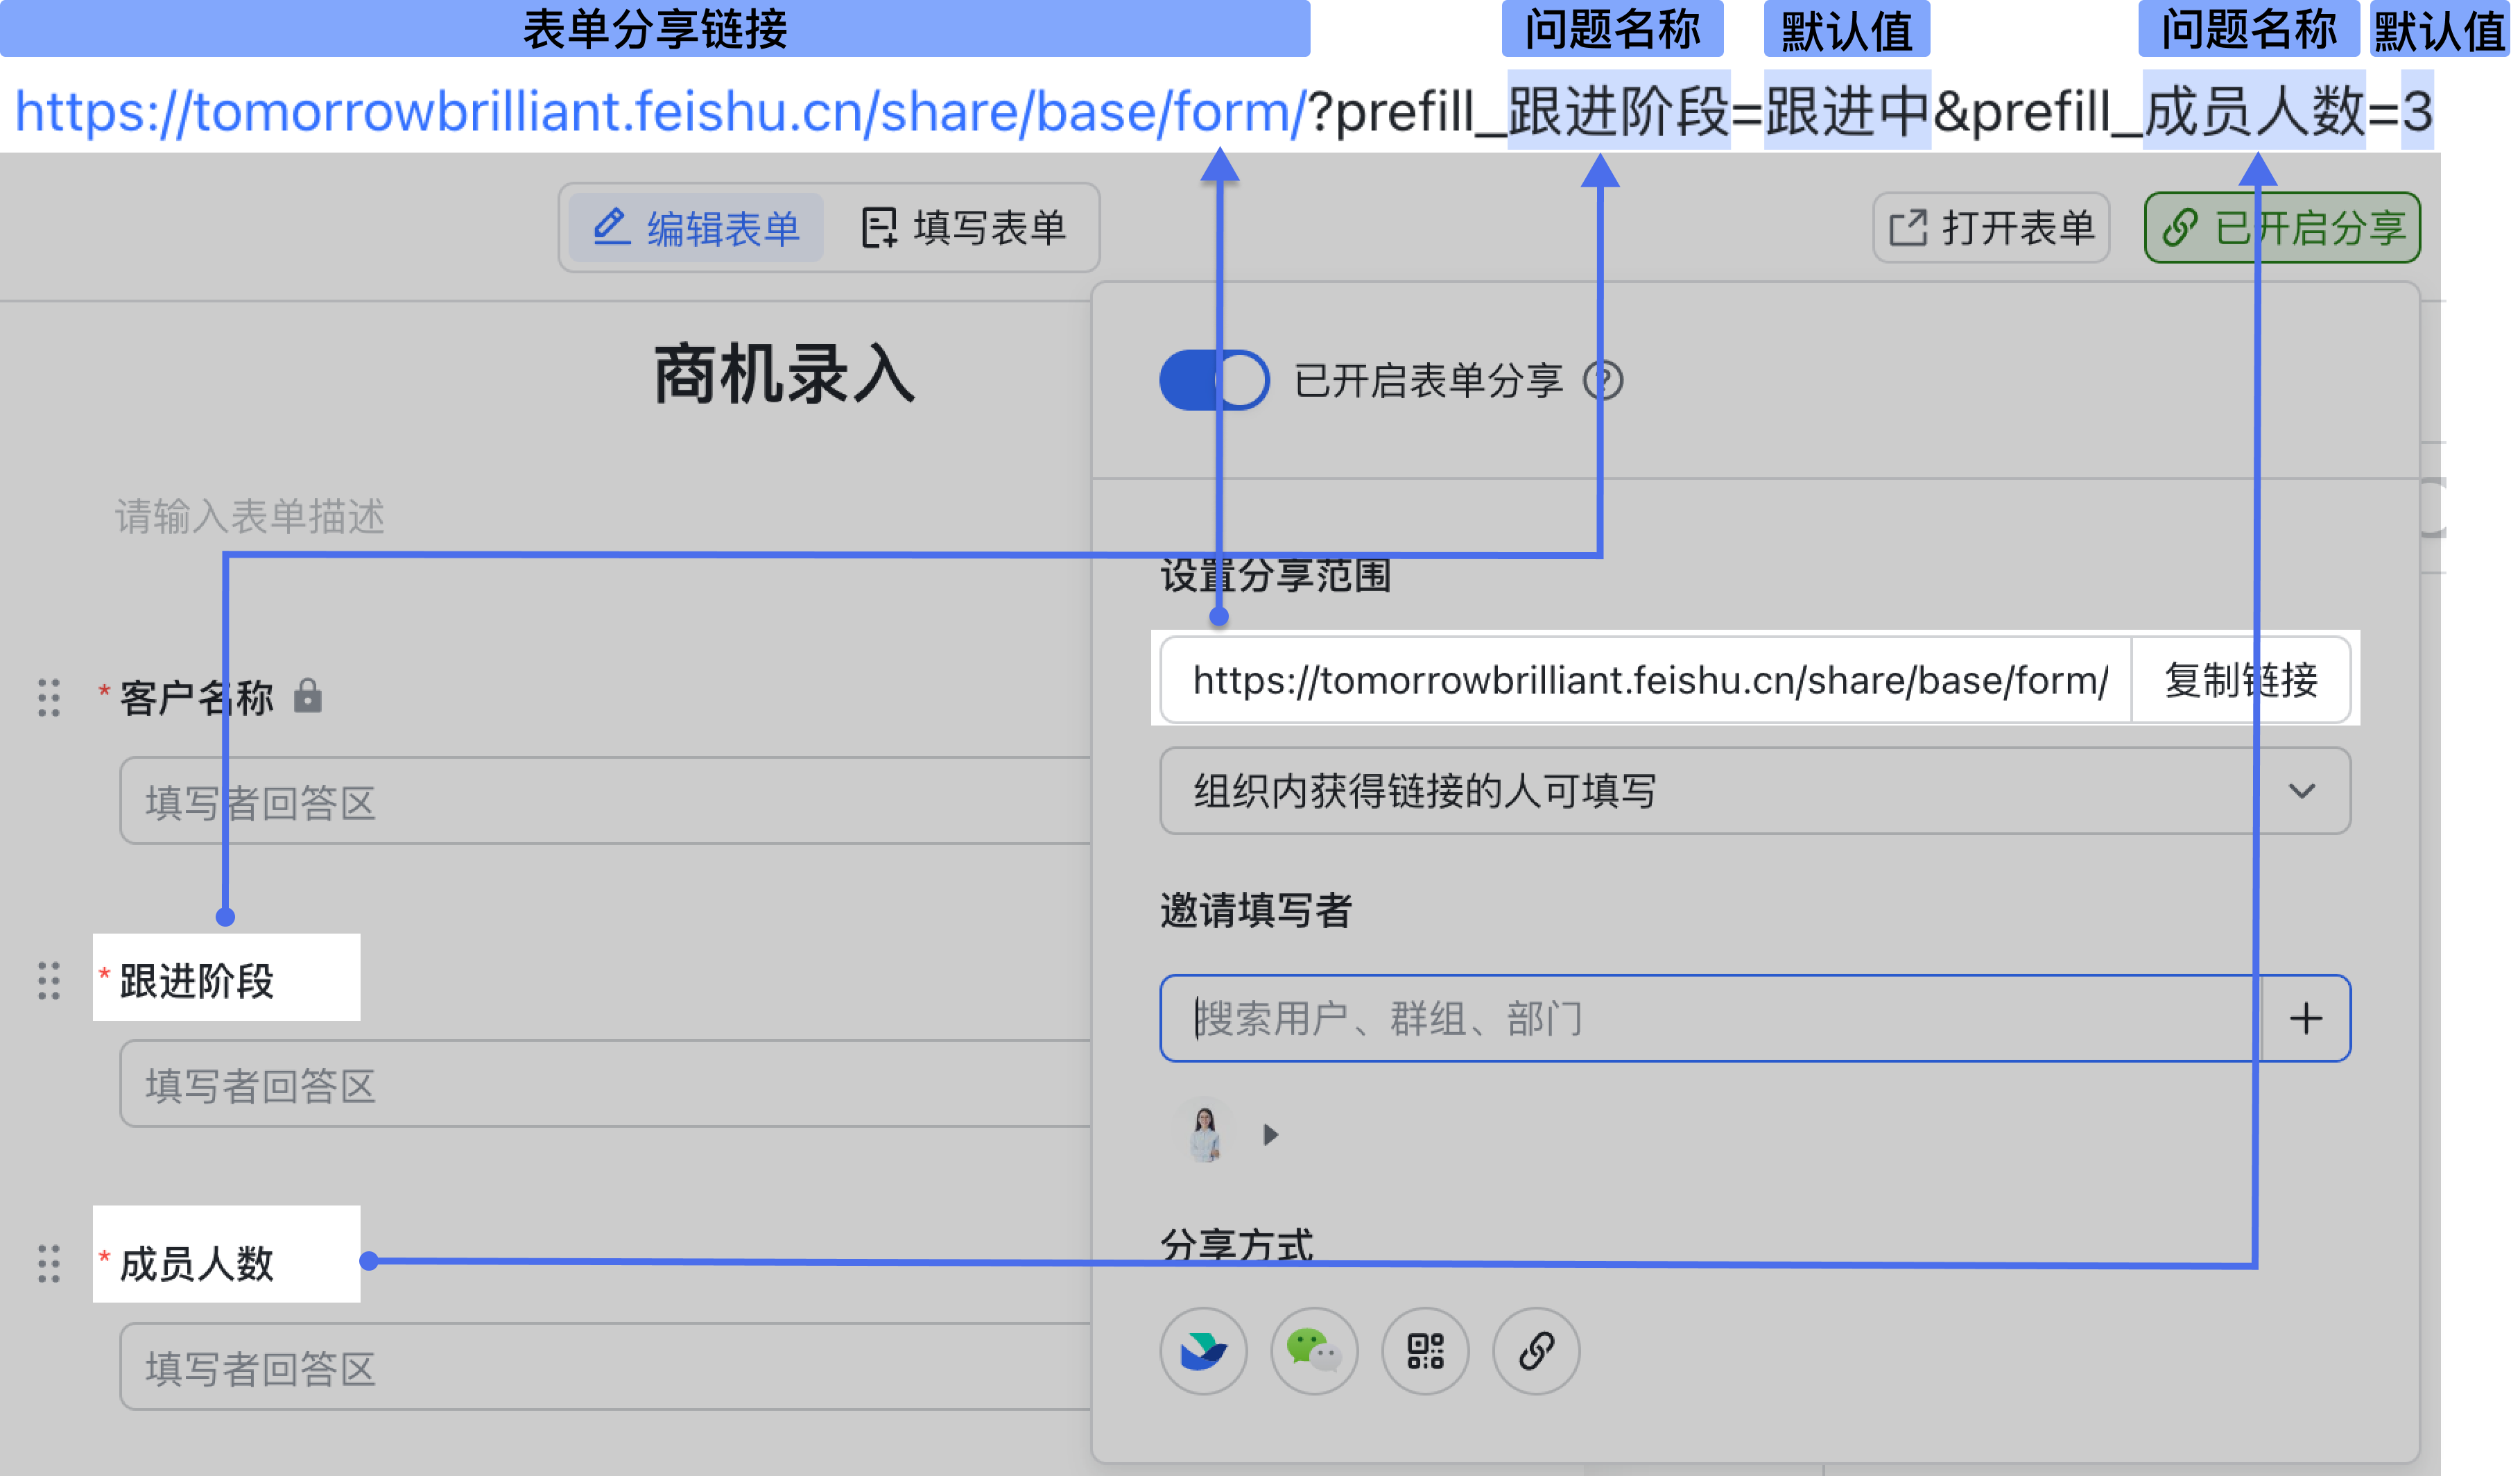Expand the invited members arrow next to avatar
The width and height of the screenshot is (2520, 1476).
[1270, 1134]
